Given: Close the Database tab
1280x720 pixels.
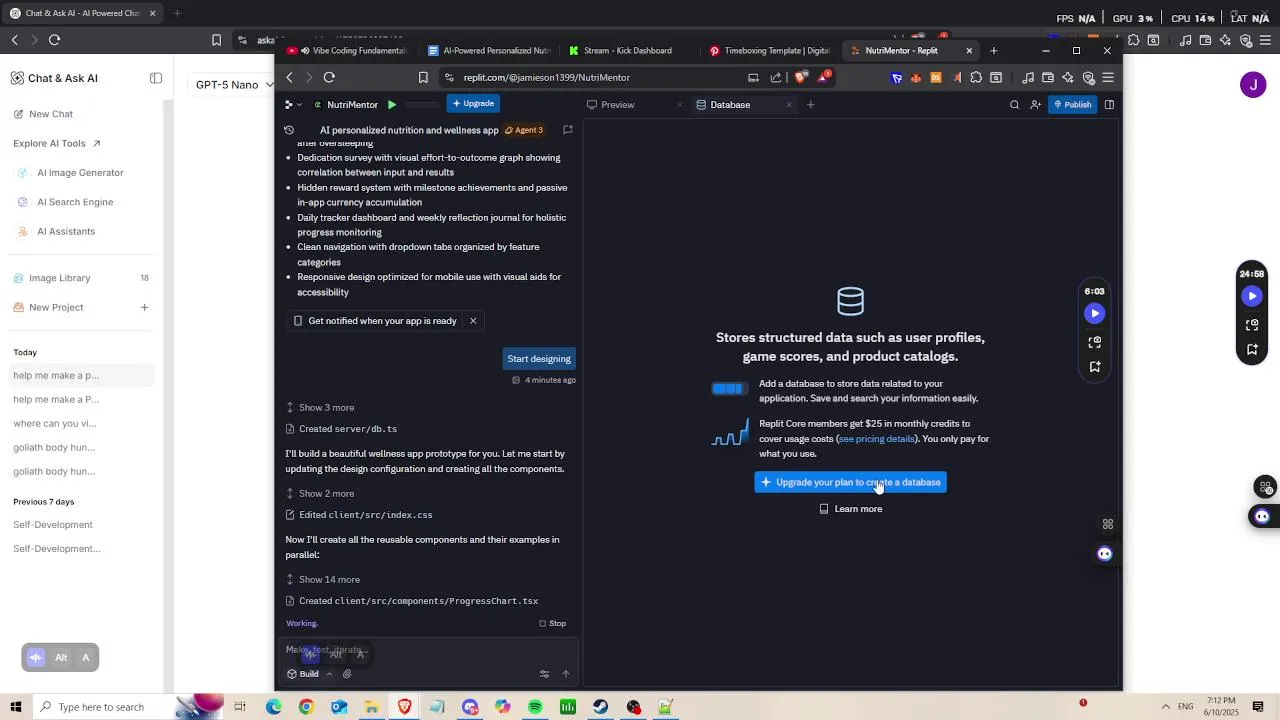Looking at the screenshot, I should pos(789,104).
